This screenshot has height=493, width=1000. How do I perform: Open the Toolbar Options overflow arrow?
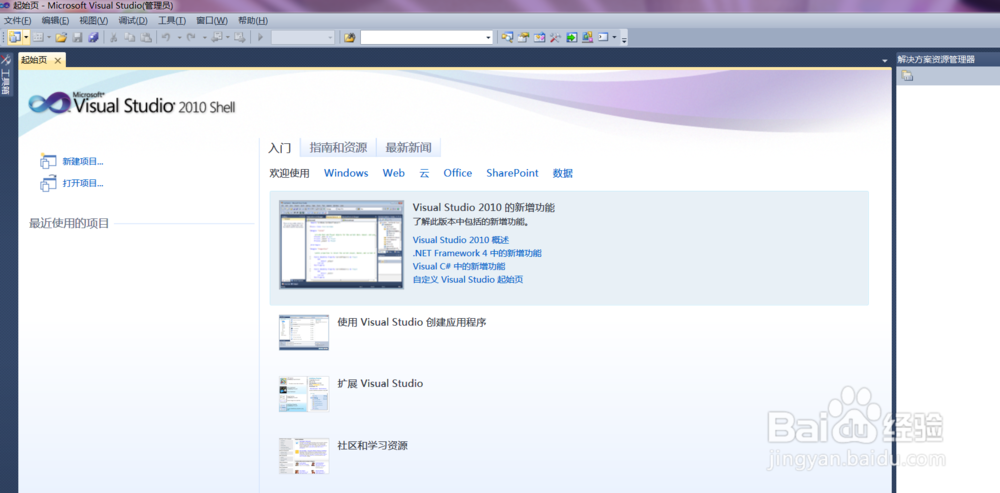point(624,40)
